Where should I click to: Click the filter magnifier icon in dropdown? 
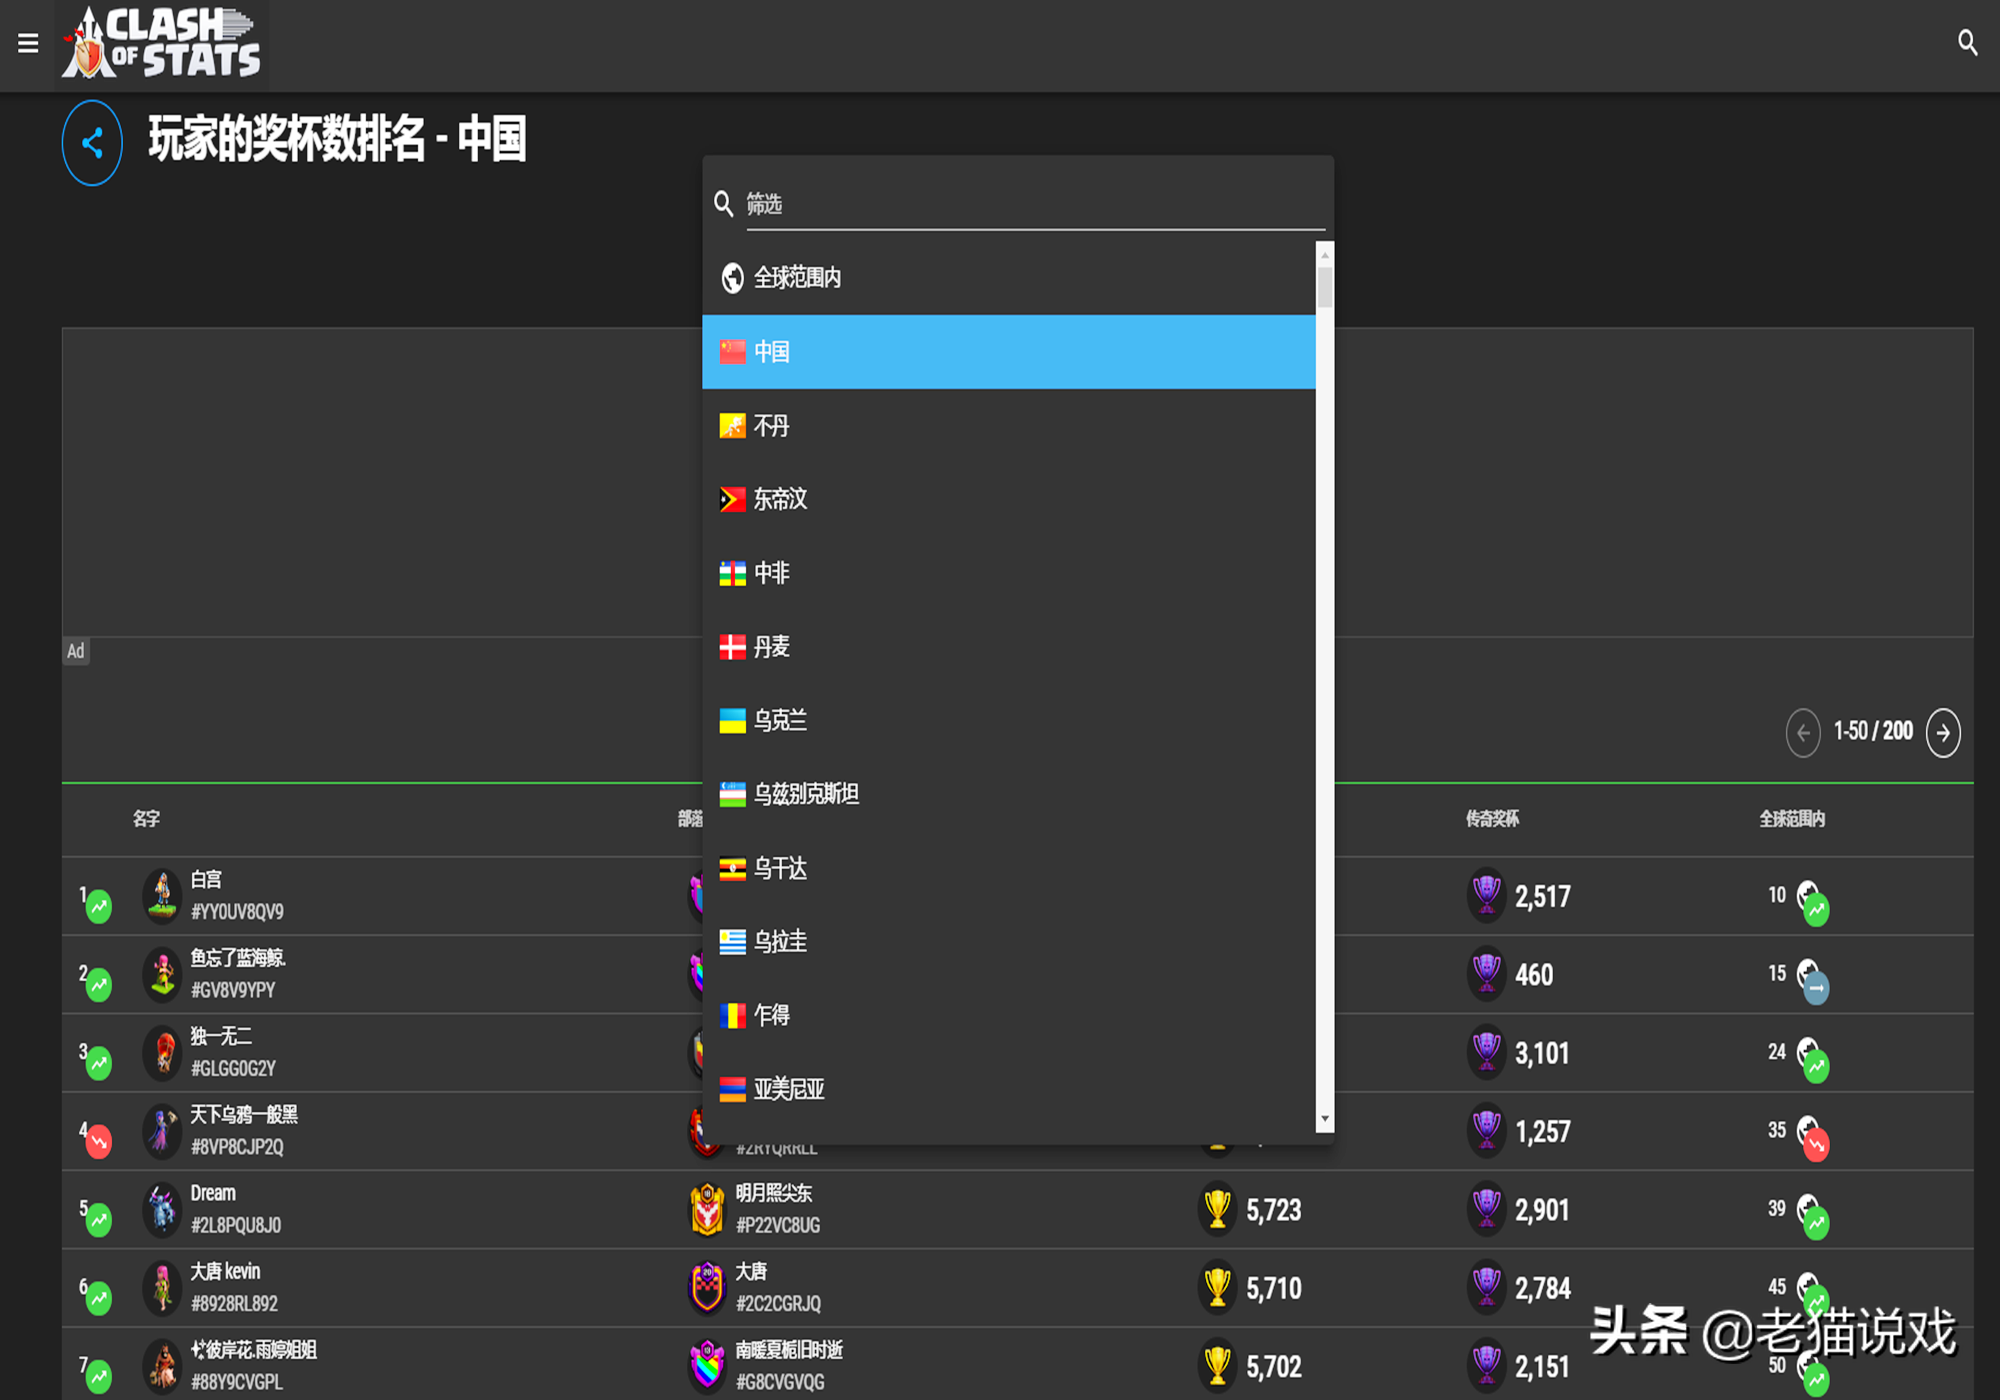click(x=724, y=204)
